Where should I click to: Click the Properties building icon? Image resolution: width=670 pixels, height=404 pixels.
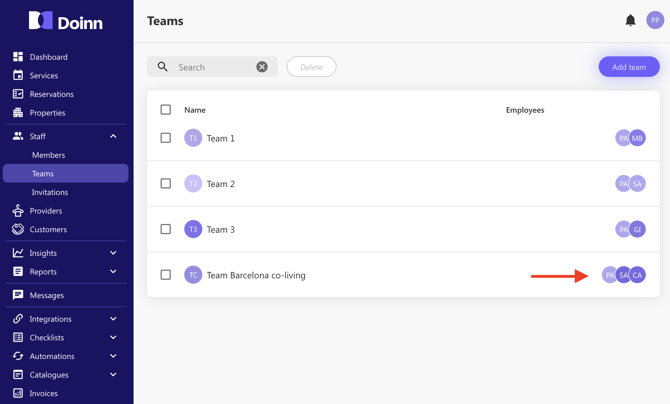(x=18, y=113)
